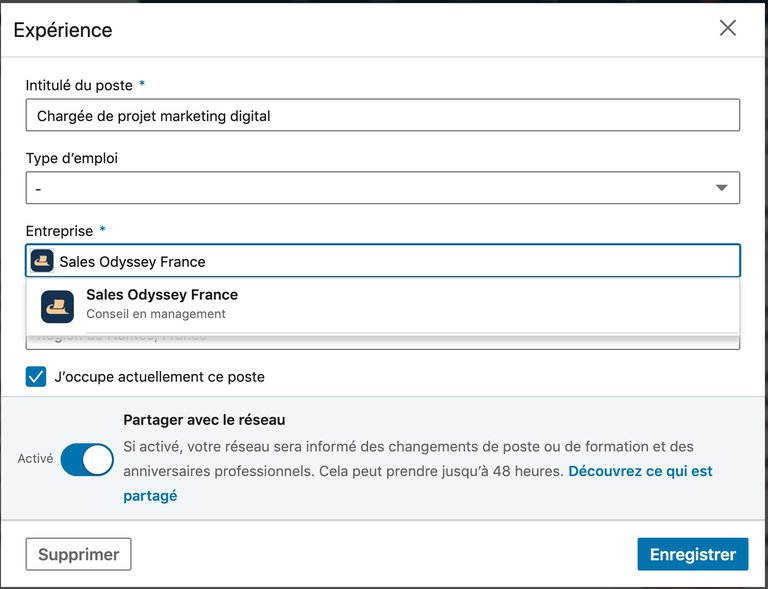Click the Supprimer button

tap(78, 554)
